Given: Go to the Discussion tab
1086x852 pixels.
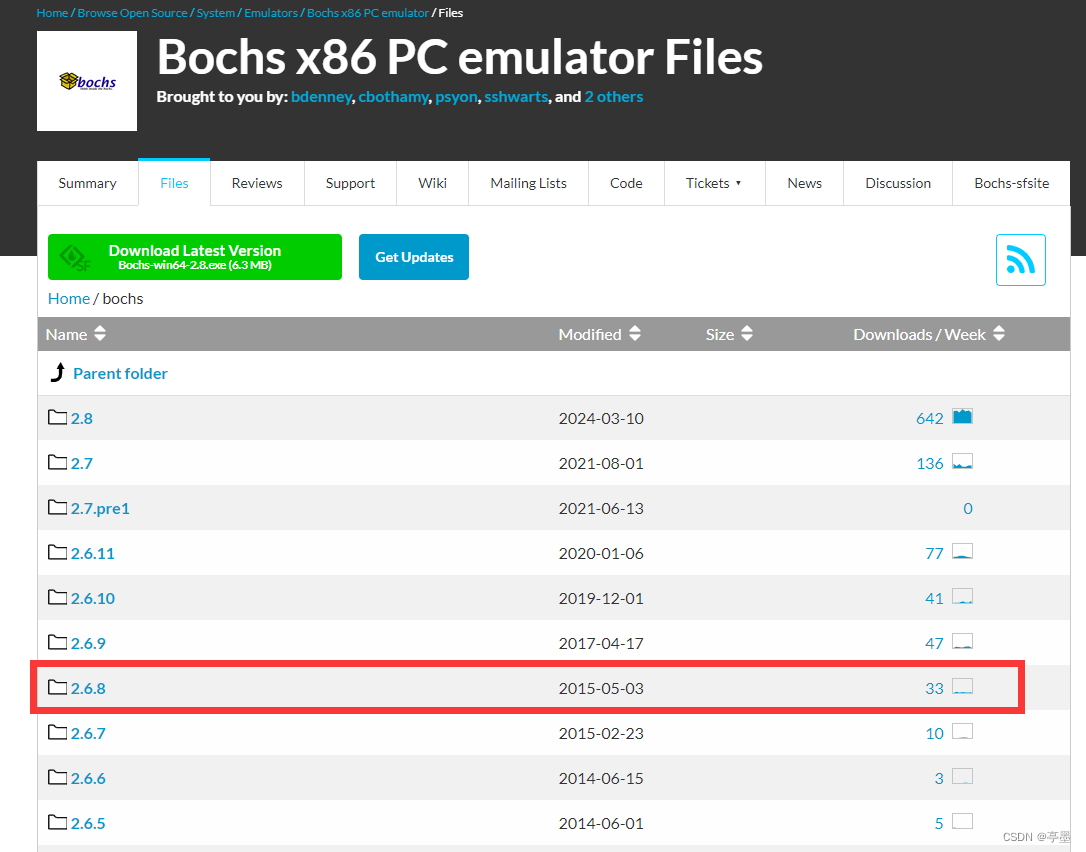Looking at the screenshot, I should pyautogui.click(x=898, y=183).
